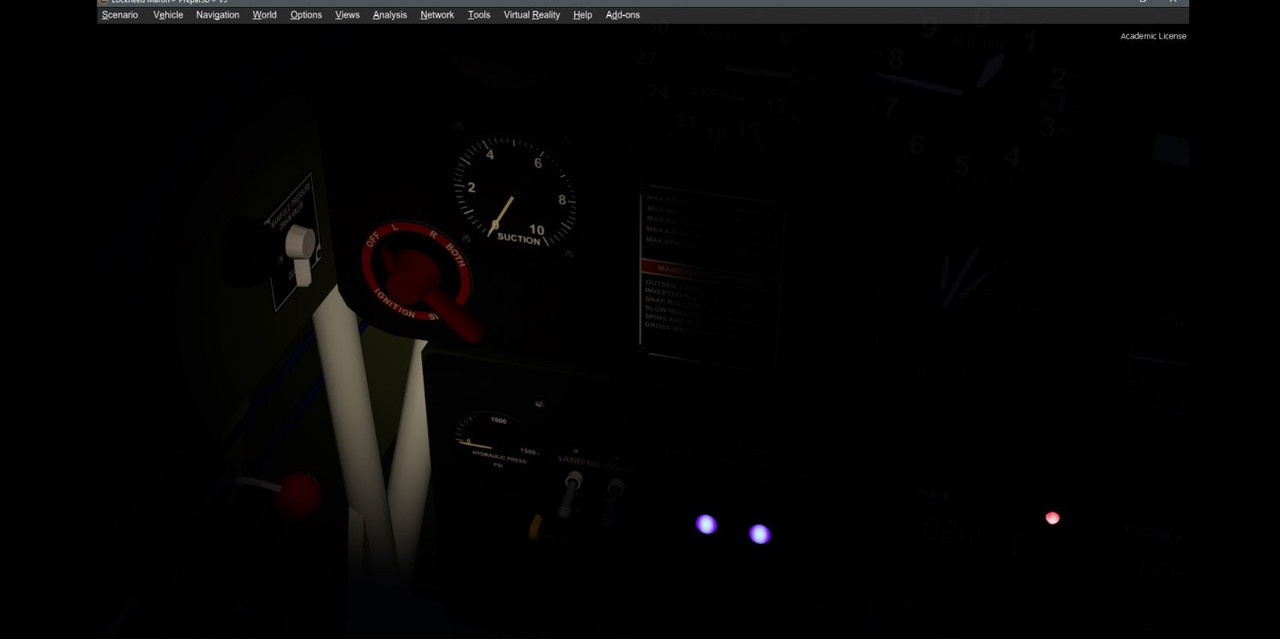The image size is (1280, 639).
Task: Open the Scenario menu
Action: [120, 15]
